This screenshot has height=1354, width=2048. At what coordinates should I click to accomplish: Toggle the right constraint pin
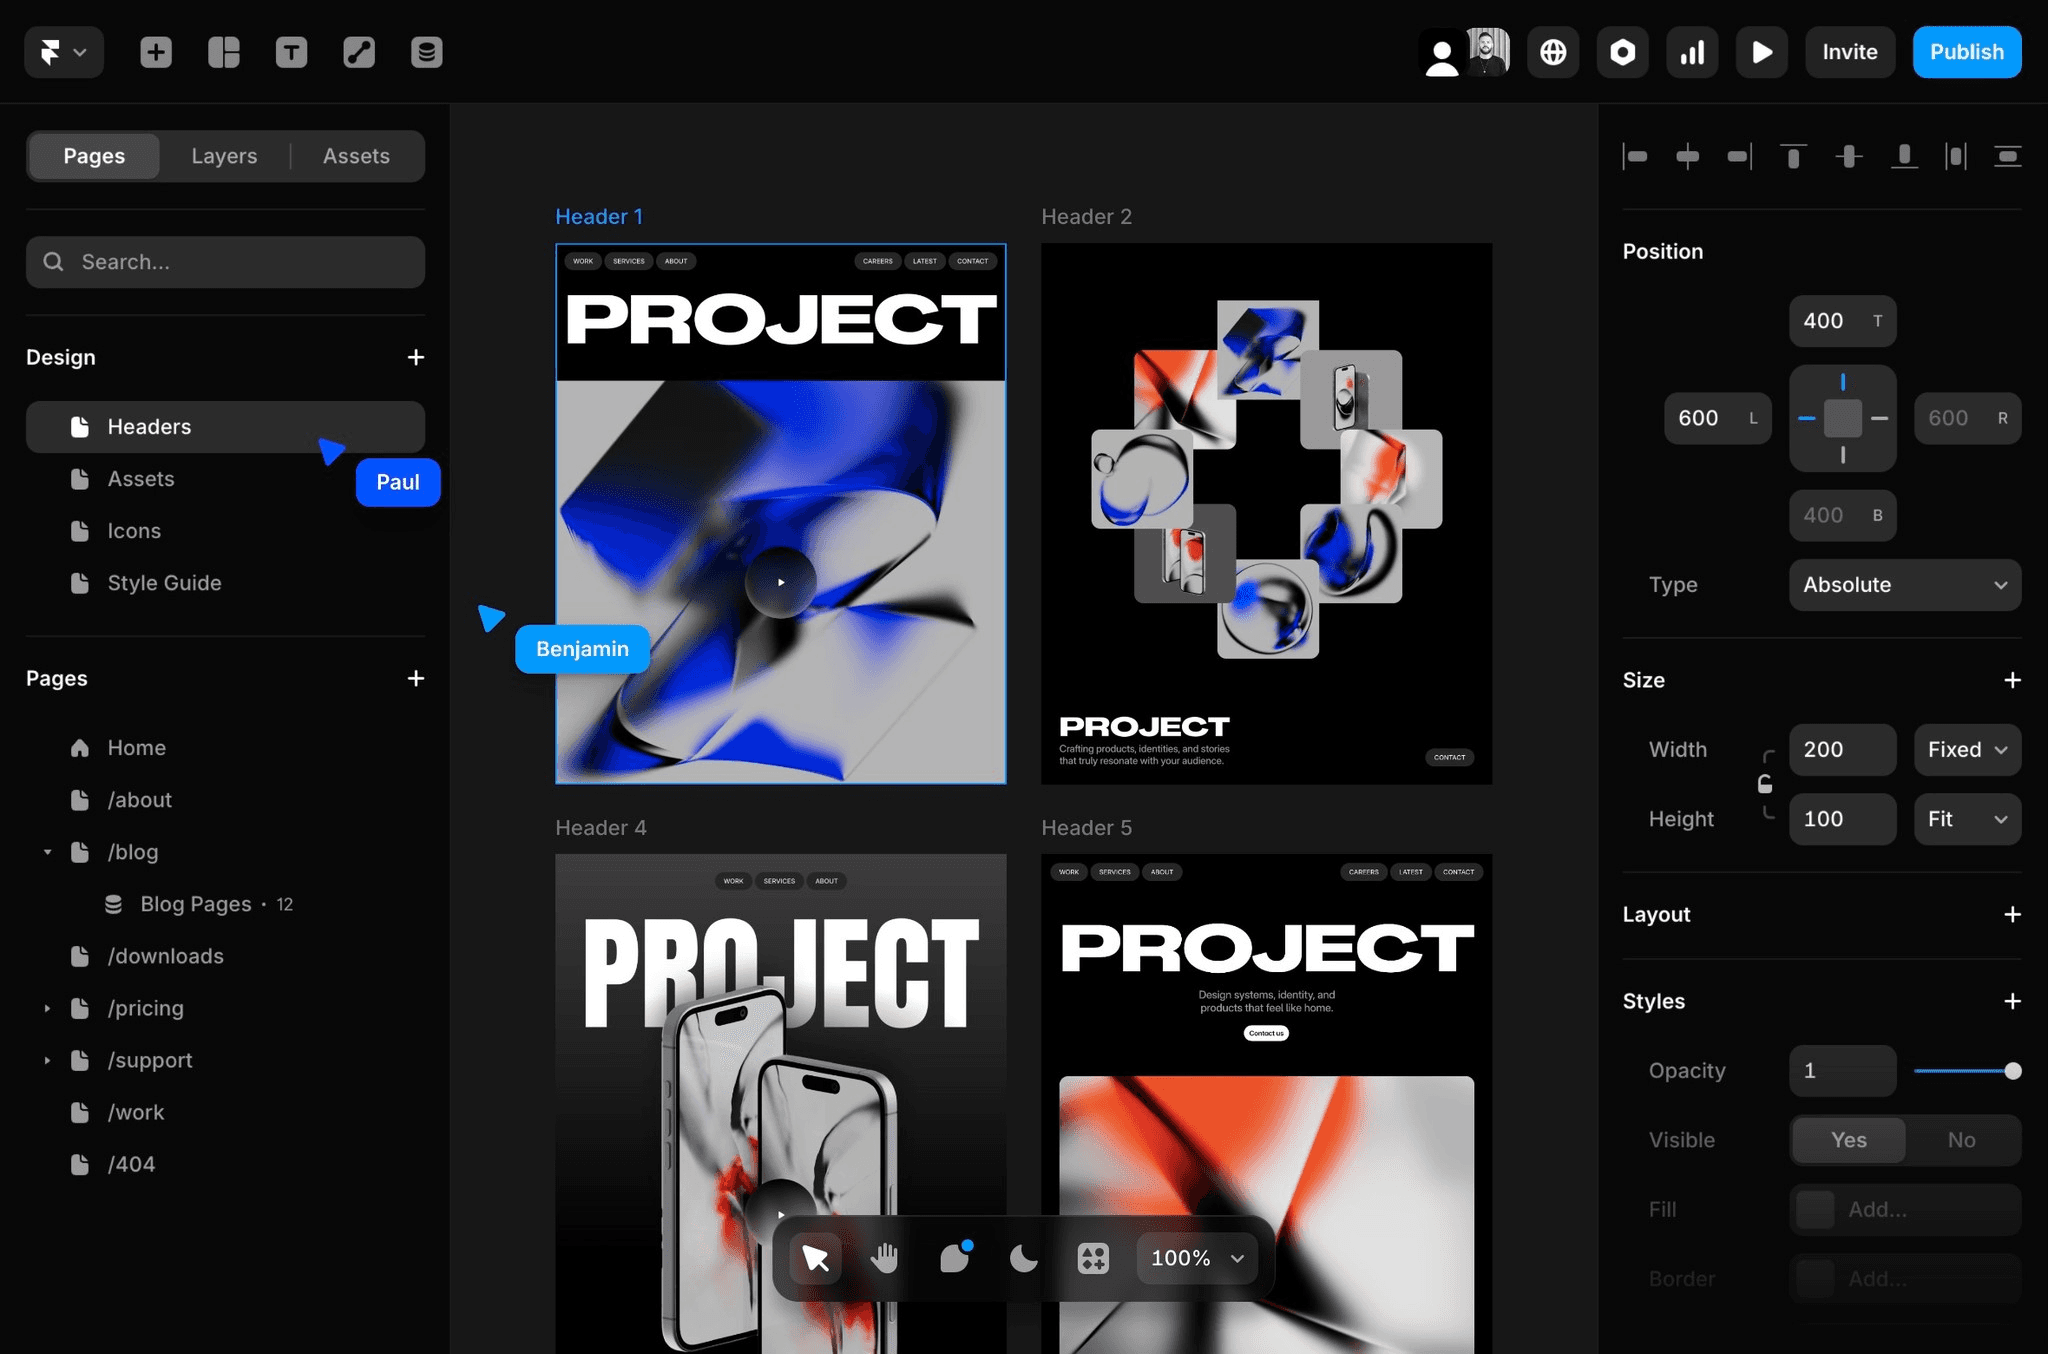tap(1880, 418)
